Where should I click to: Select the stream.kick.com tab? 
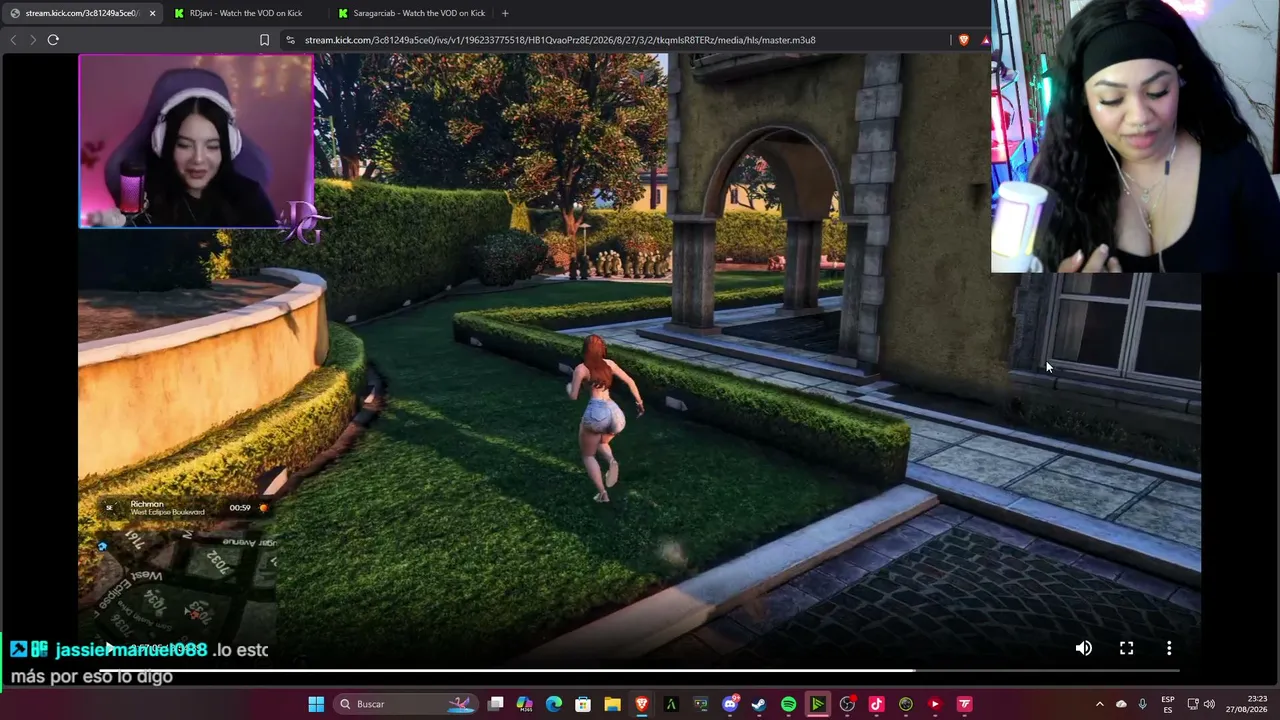(x=82, y=13)
